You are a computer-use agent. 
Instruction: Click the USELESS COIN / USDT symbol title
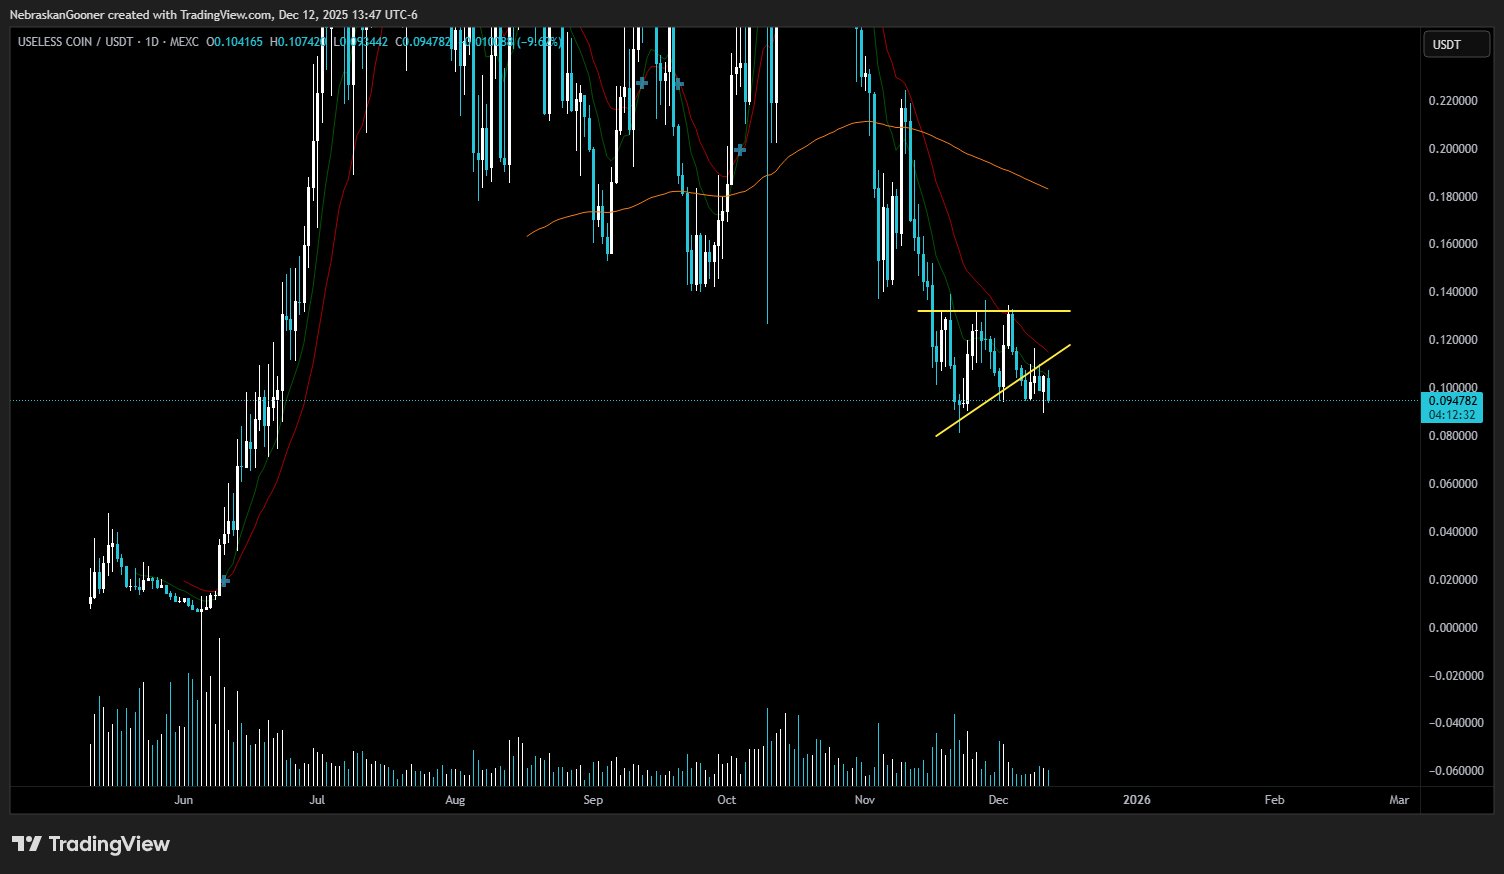click(75, 42)
